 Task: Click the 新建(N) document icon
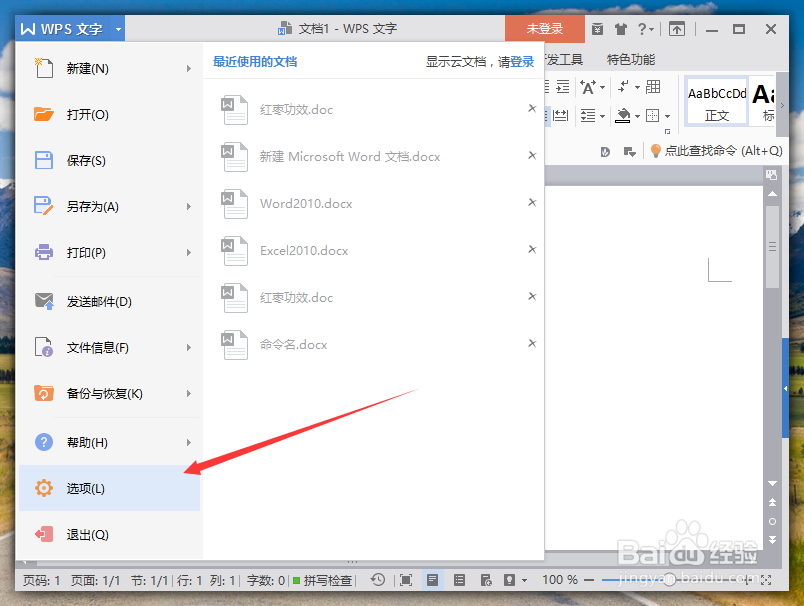click(x=44, y=68)
